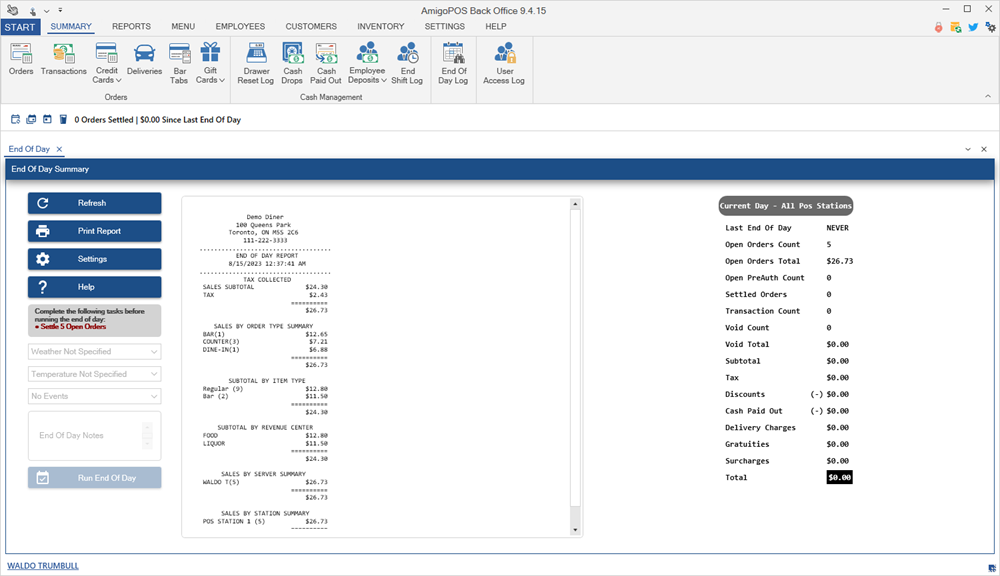Switch to the START tab
This screenshot has width=1000, height=576.
(20, 27)
